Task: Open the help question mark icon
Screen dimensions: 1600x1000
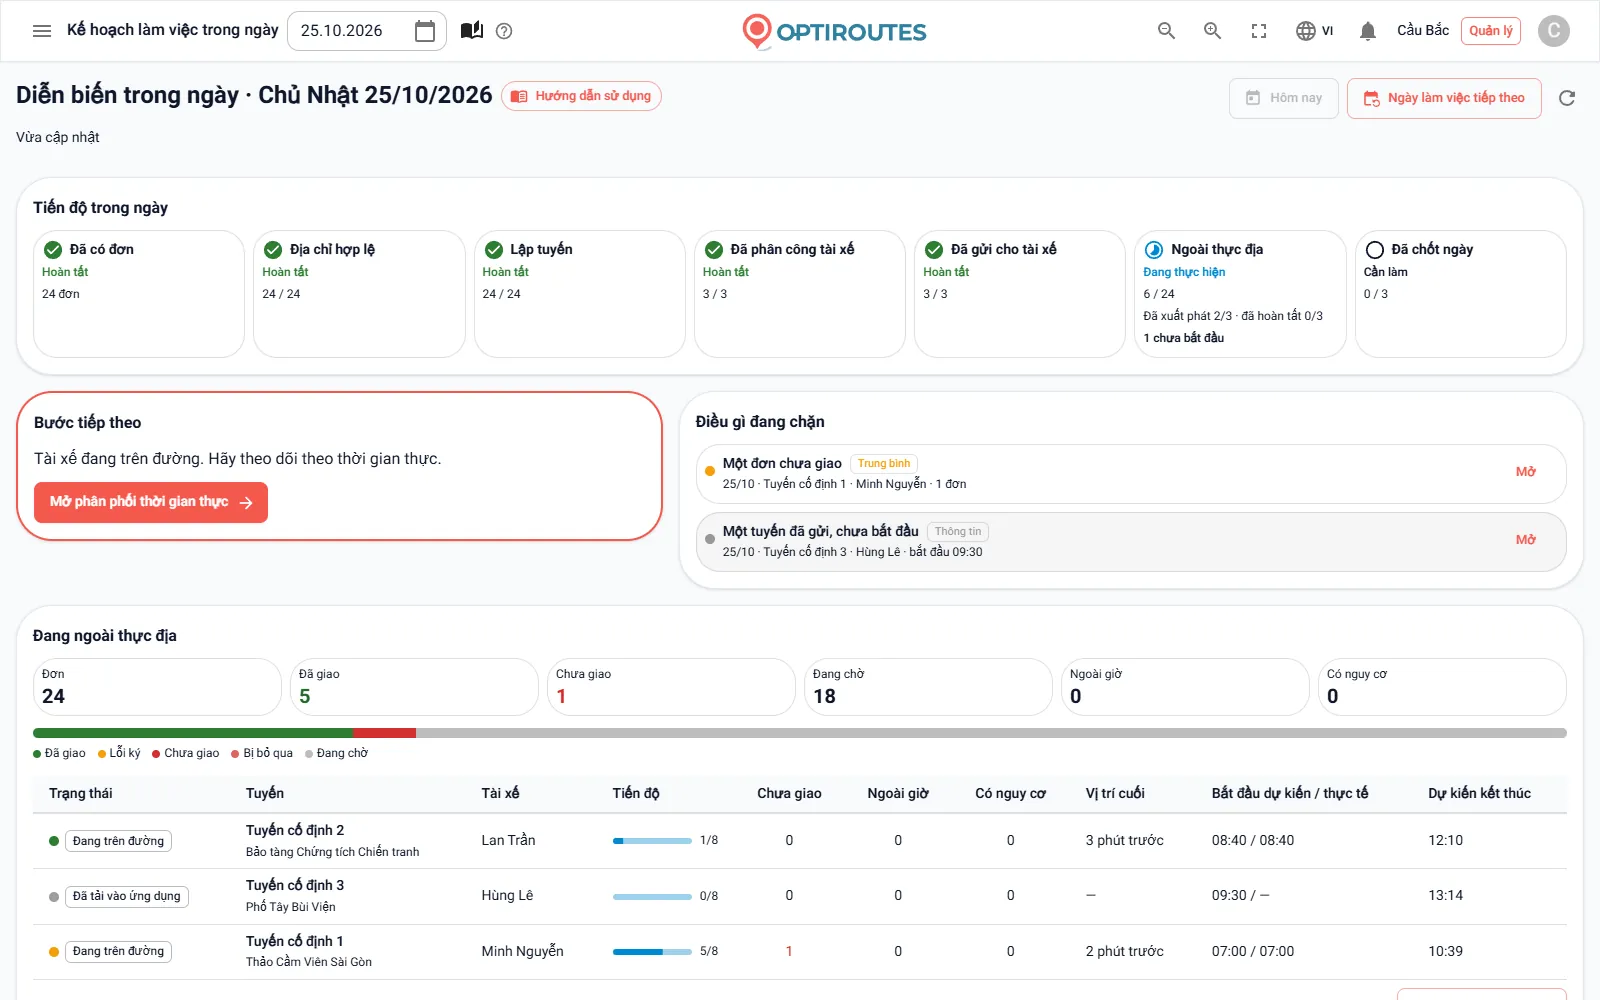Action: (504, 31)
